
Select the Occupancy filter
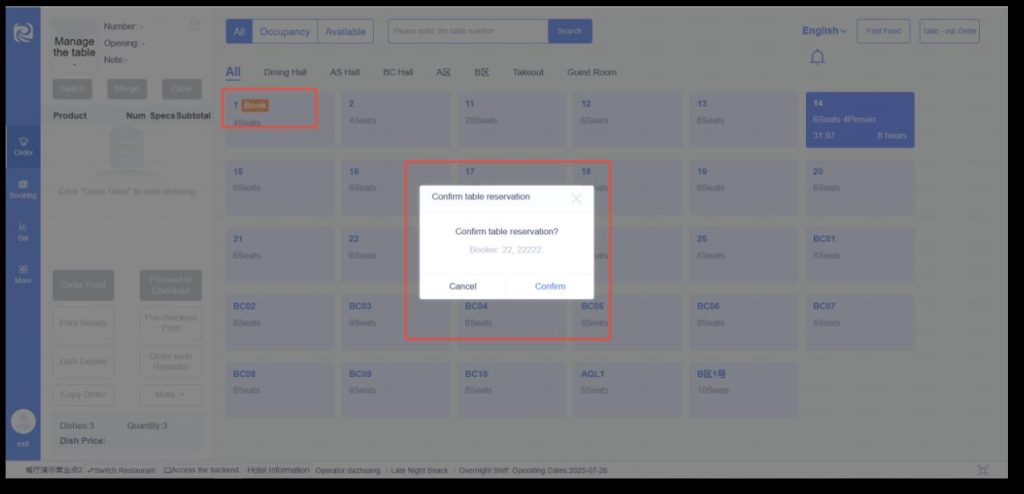coord(285,31)
